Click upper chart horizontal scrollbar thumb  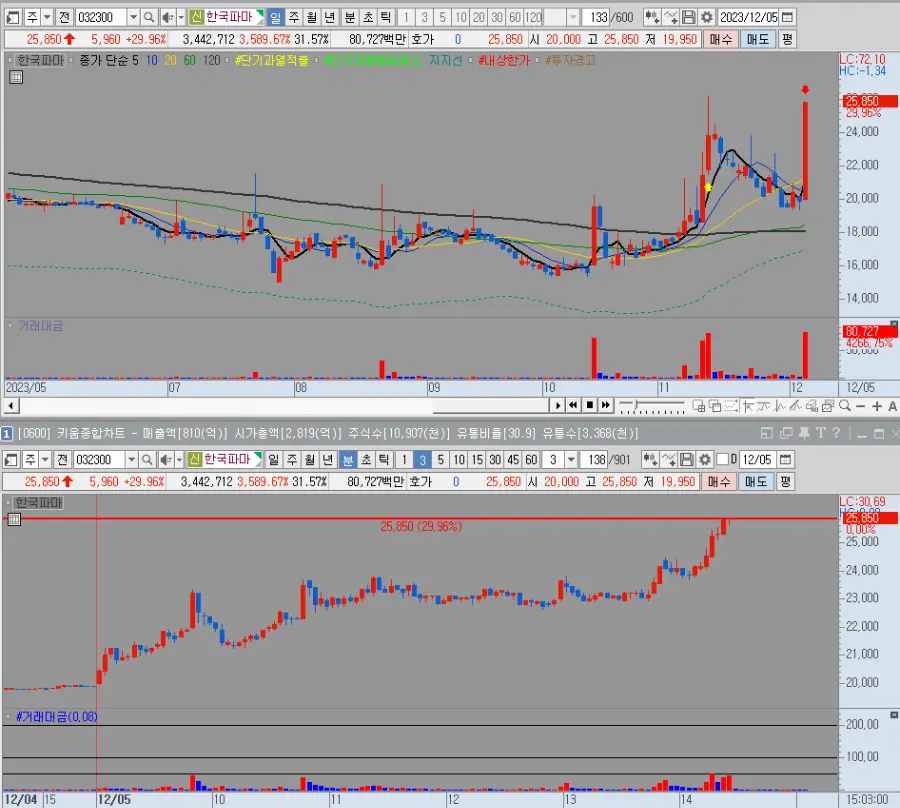coord(492,406)
